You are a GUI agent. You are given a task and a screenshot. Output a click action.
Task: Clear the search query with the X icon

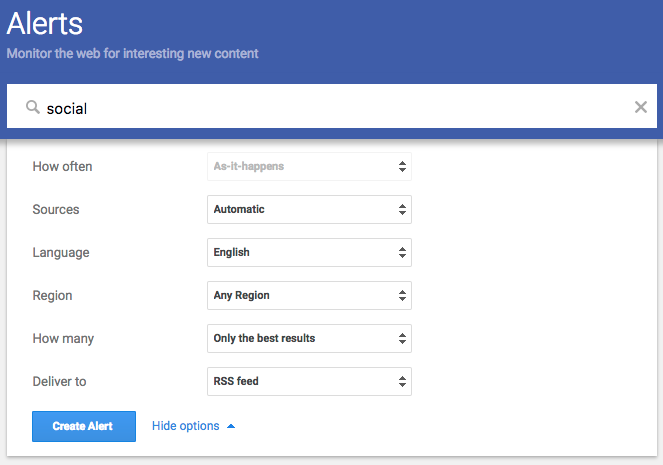point(641,107)
